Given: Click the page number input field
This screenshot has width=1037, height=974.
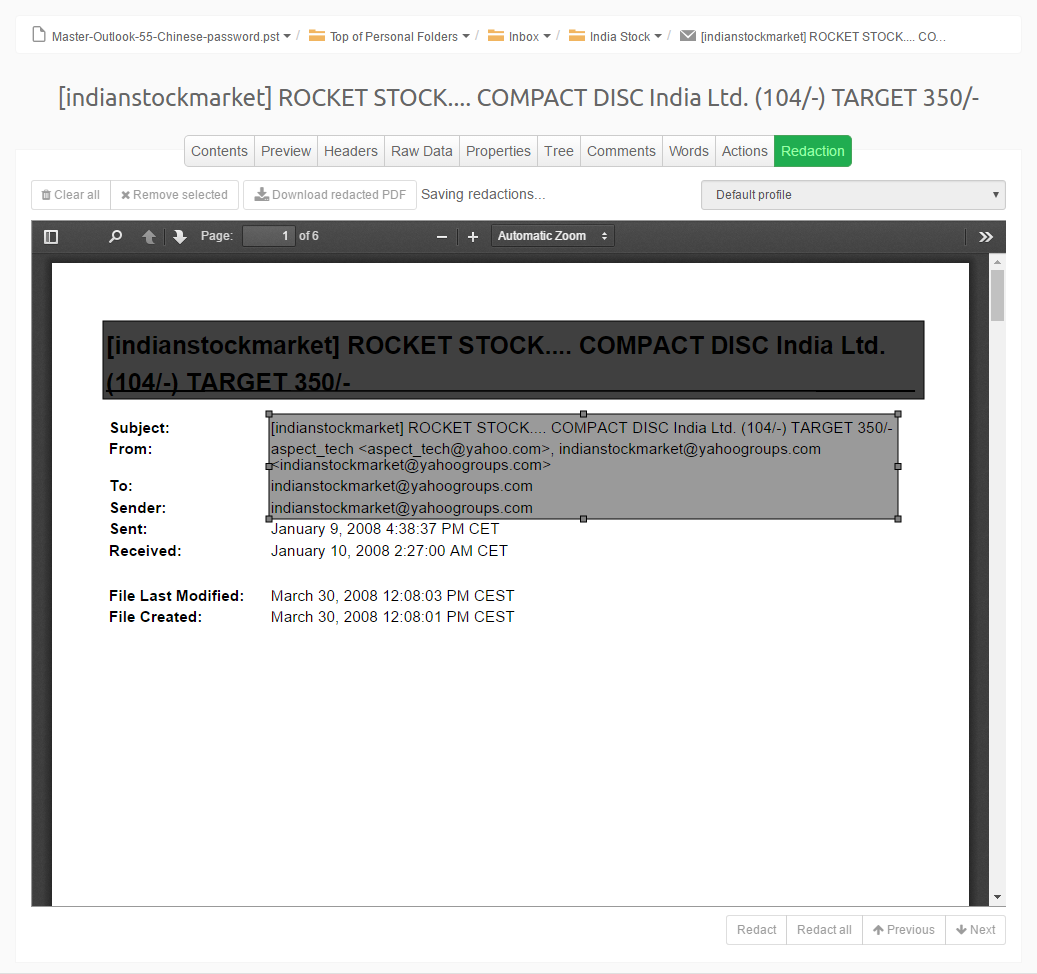Looking at the screenshot, I should (268, 236).
